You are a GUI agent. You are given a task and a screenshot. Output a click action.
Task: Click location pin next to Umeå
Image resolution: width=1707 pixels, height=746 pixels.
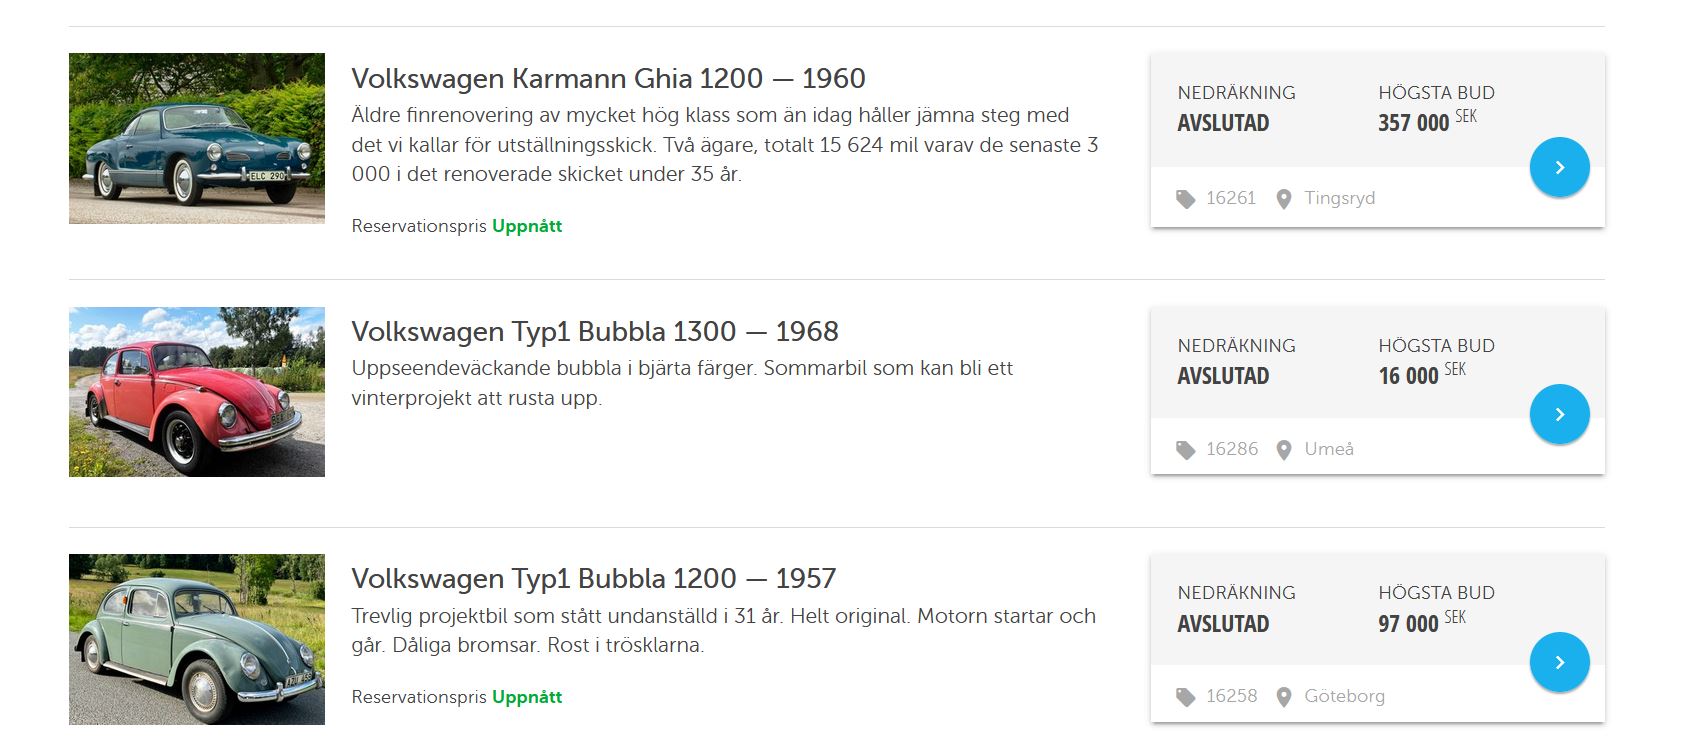coord(1284,450)
